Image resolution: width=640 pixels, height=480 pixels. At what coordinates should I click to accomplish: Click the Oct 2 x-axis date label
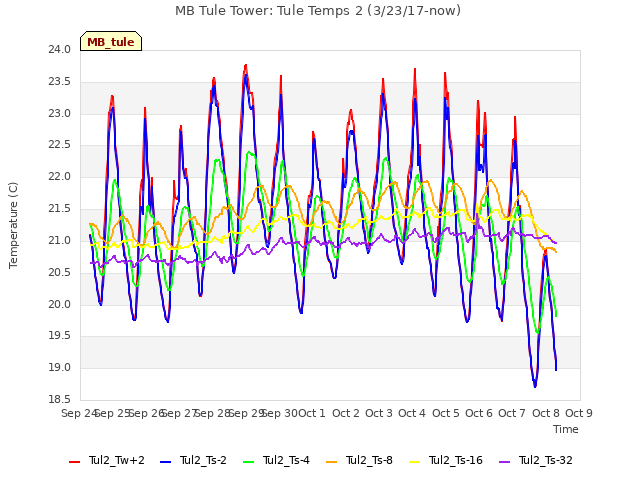click(346, 413)
